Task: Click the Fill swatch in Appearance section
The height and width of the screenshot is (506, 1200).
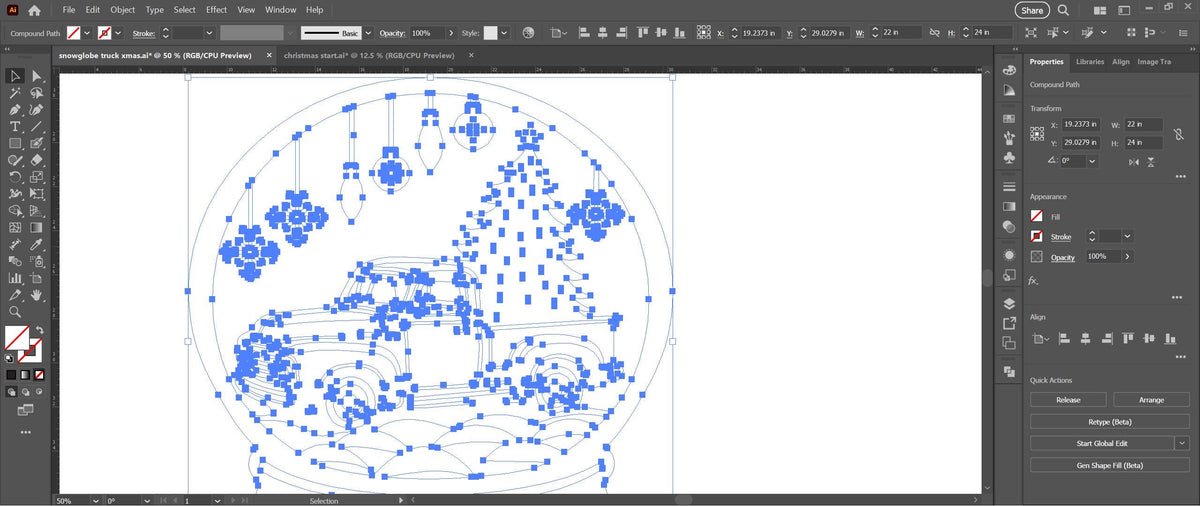Action: click(x=1037, y=216)
